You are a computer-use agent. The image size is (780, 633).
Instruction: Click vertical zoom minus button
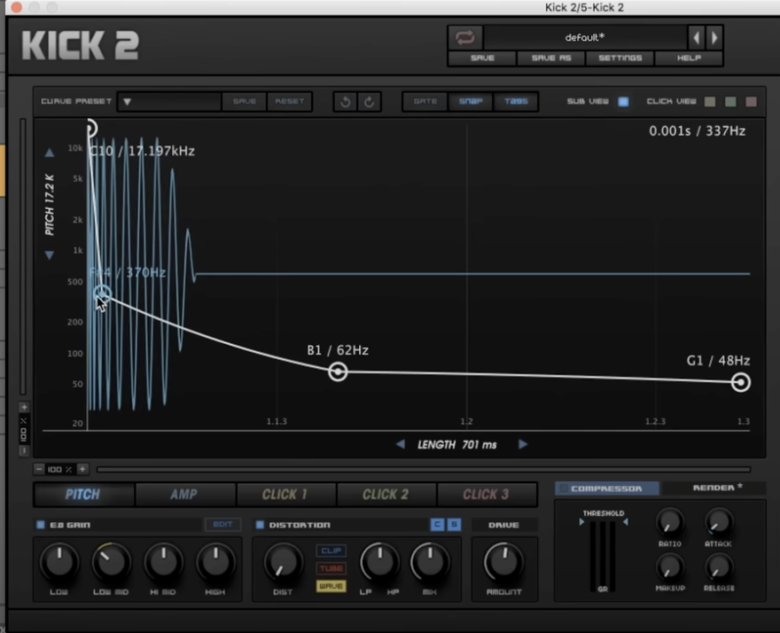tap(23, 451)
